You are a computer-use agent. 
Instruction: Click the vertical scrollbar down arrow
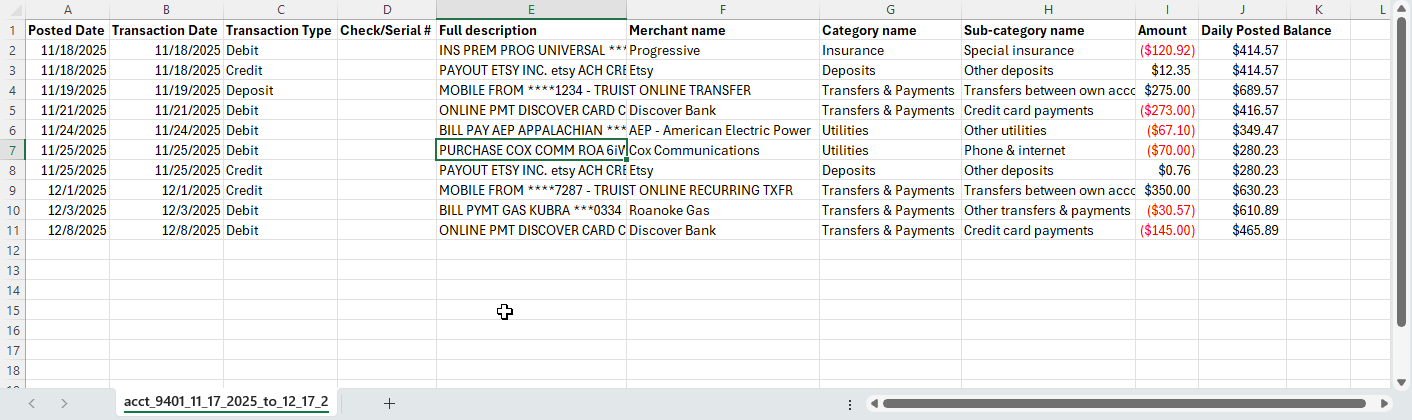(1402, 383)
